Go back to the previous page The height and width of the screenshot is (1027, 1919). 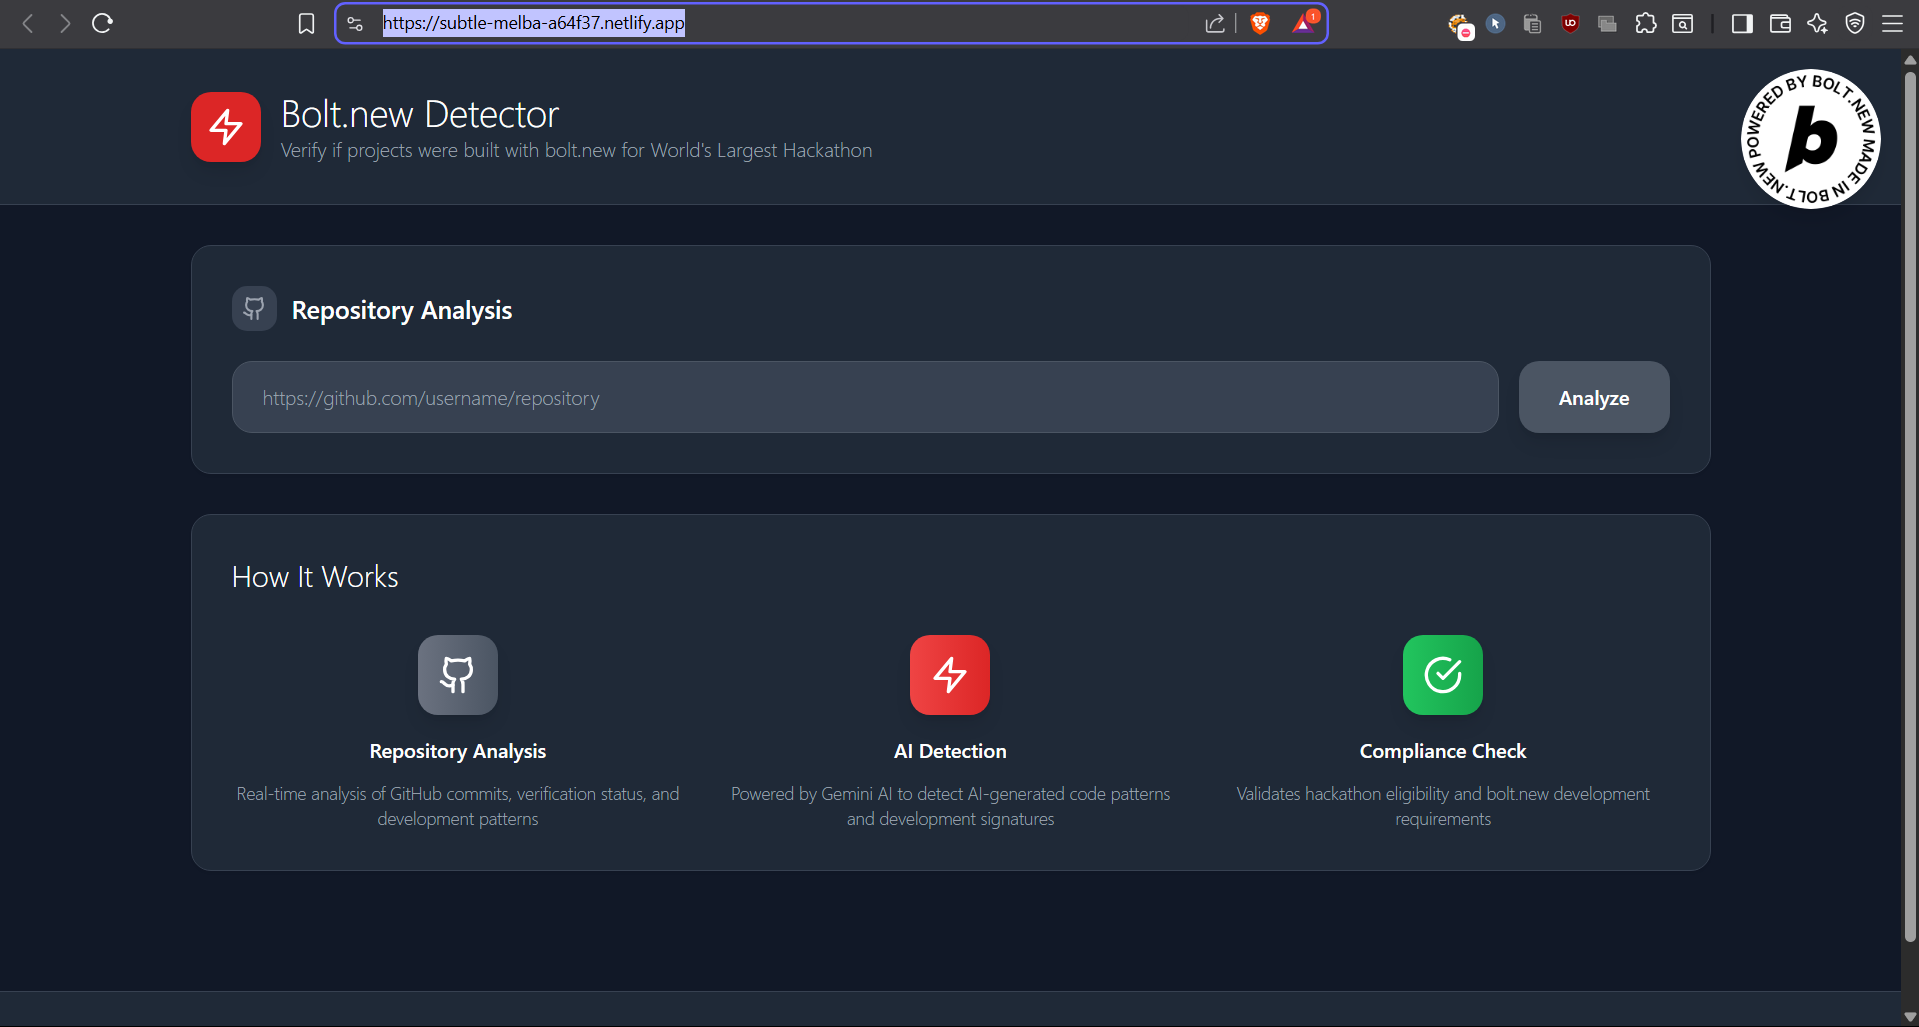(28, 23)
